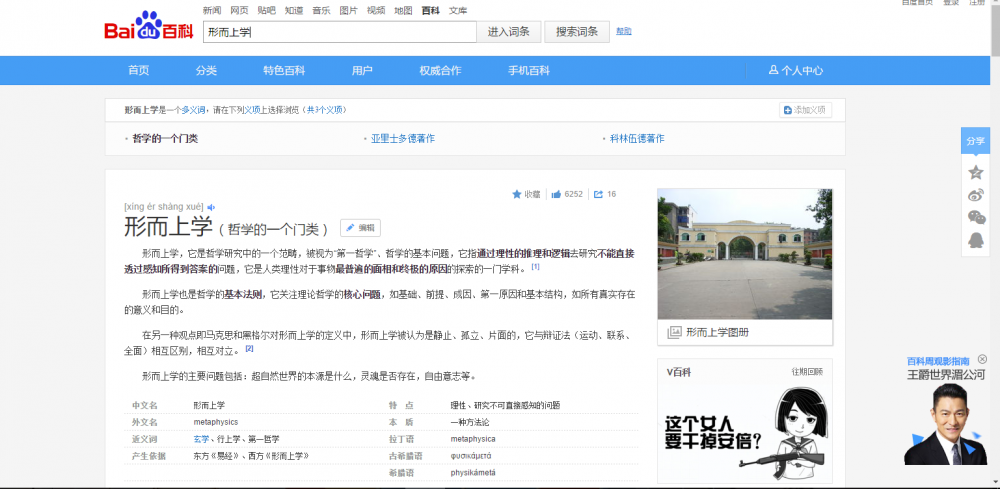This screenshot has height=489, width=1000.
Task: Play the pinyin pronunciation speaker icon
Action: (211, 207)
